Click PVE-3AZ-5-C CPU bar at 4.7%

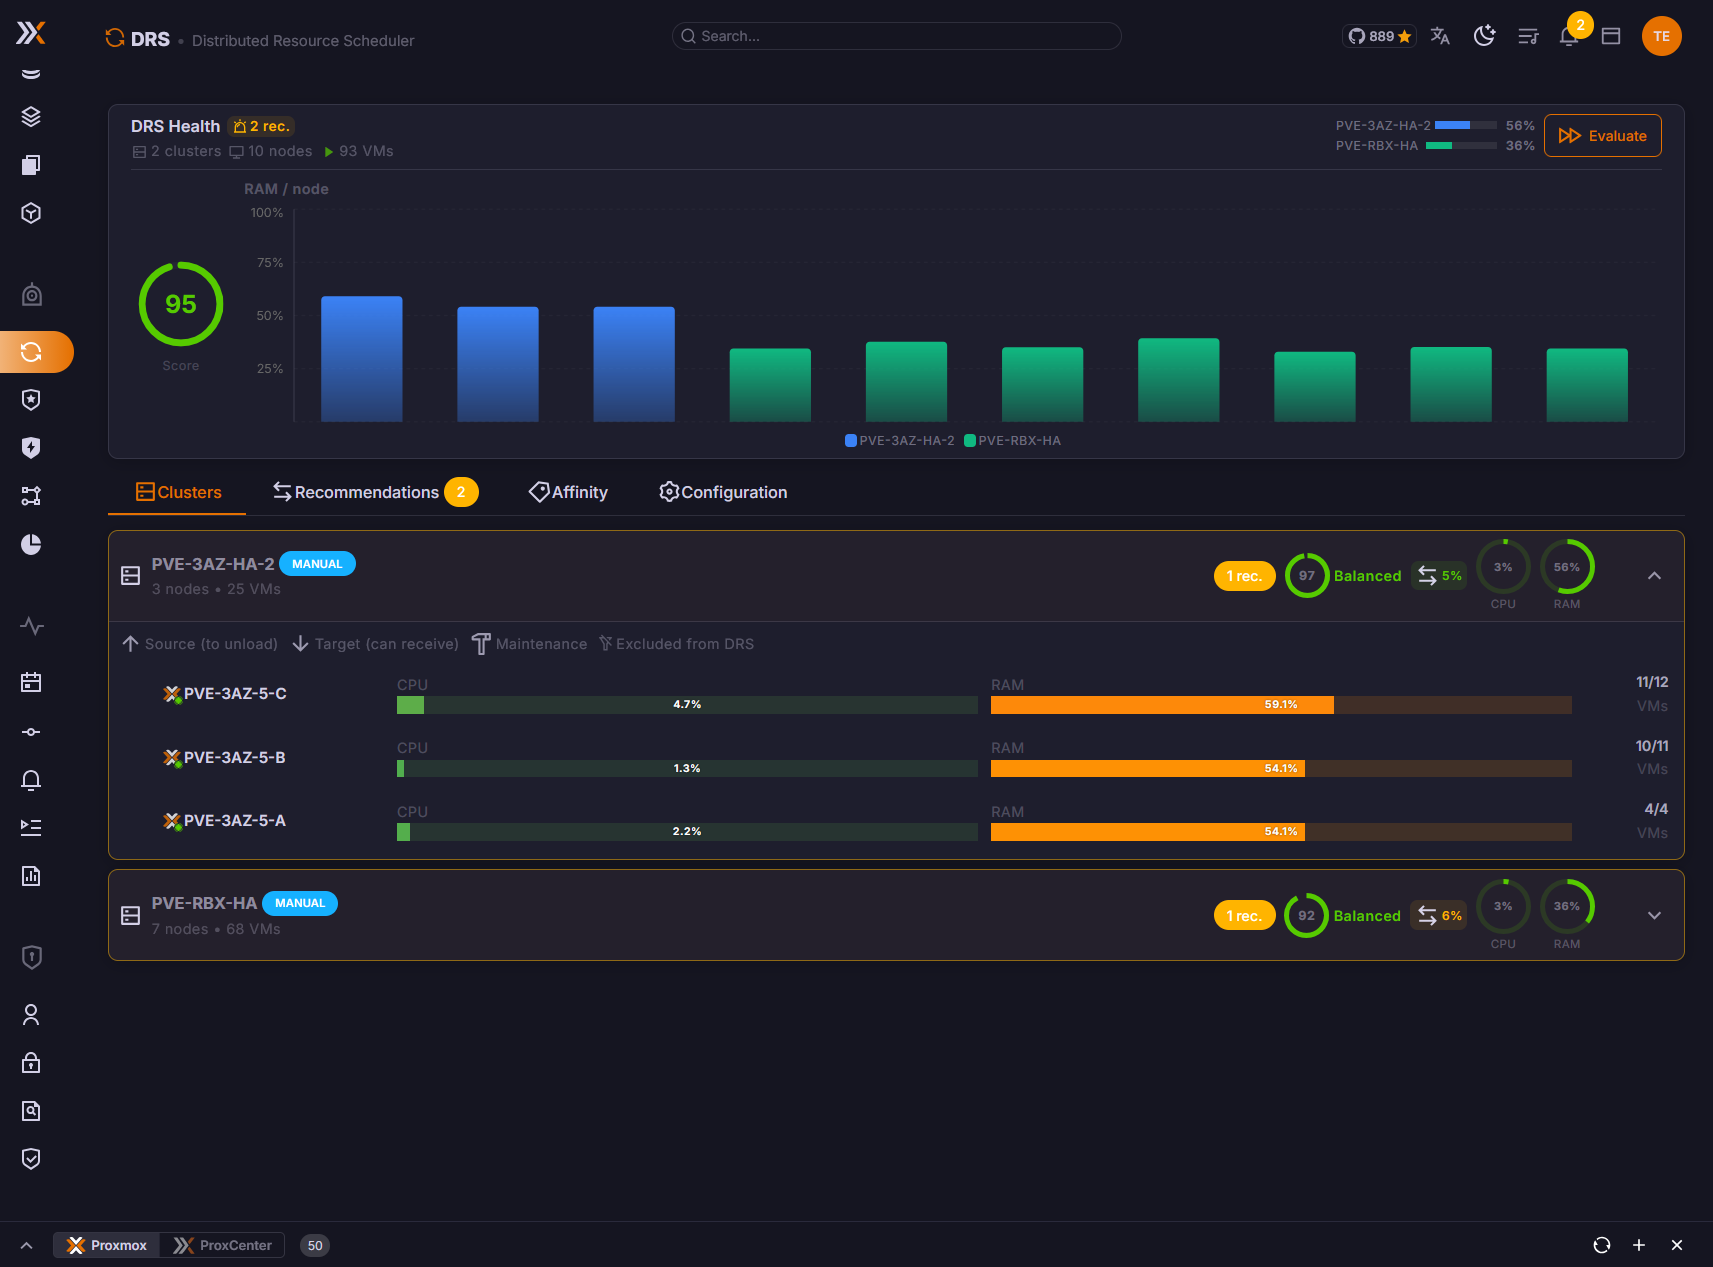point(687,705)
